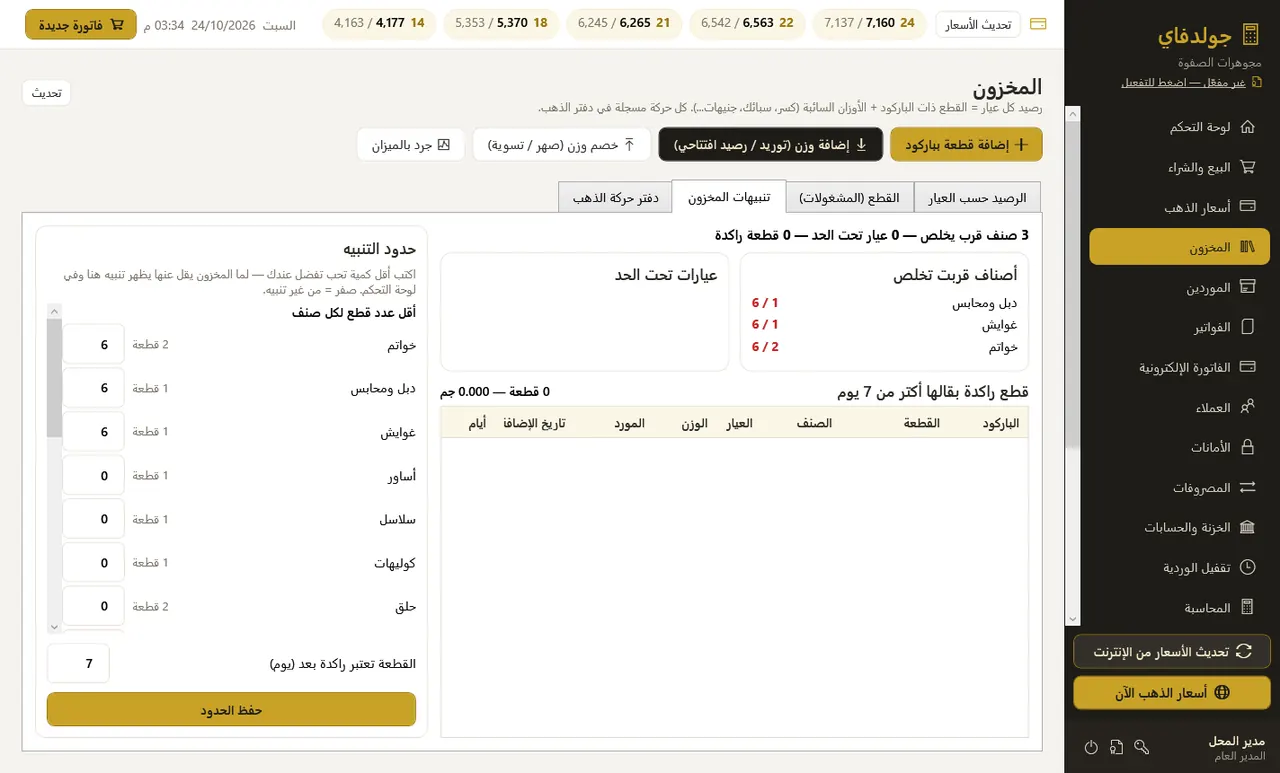Viewport: 1280px width, 773px height.
Task: Save limits with حفظ الحدود
Action: click(231, 709)
